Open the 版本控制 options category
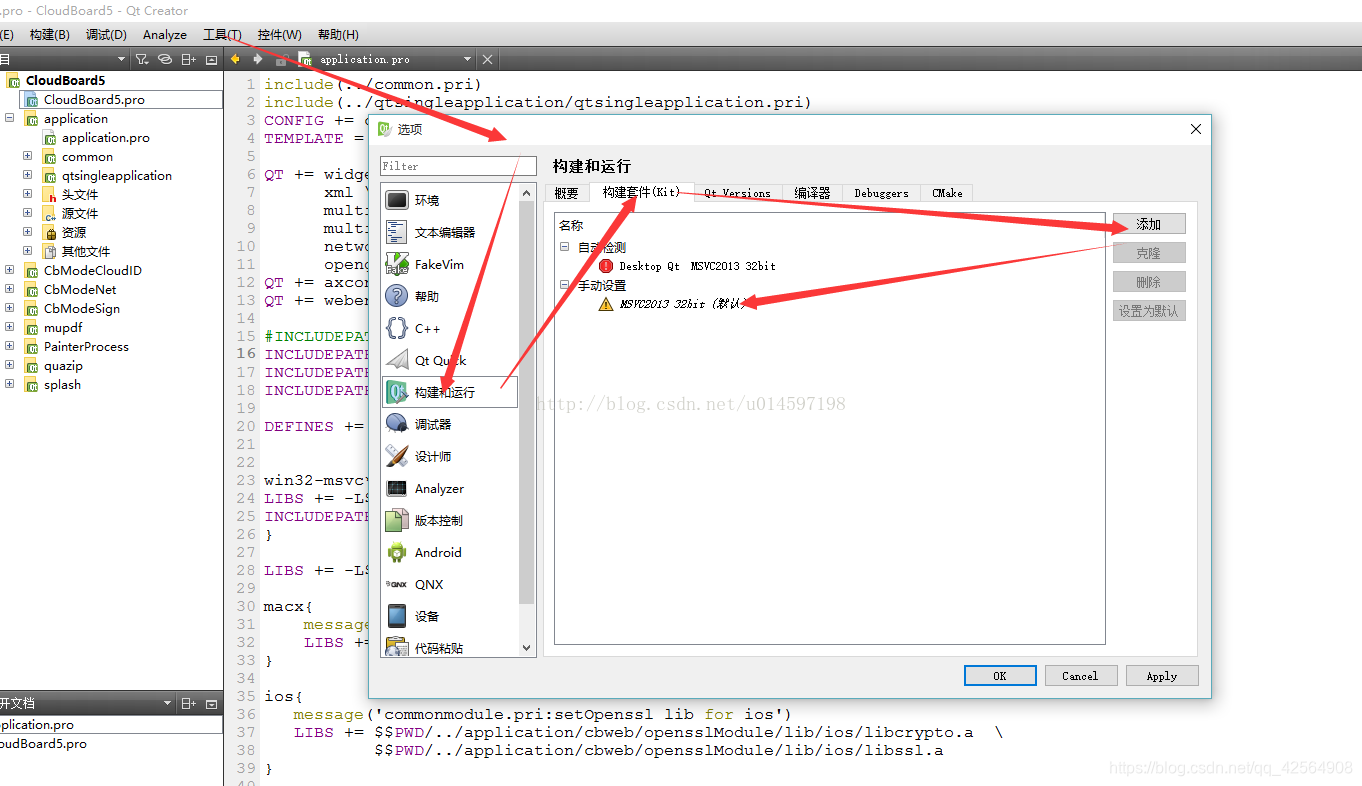The image size is (1362, 786). pos(450,520)
